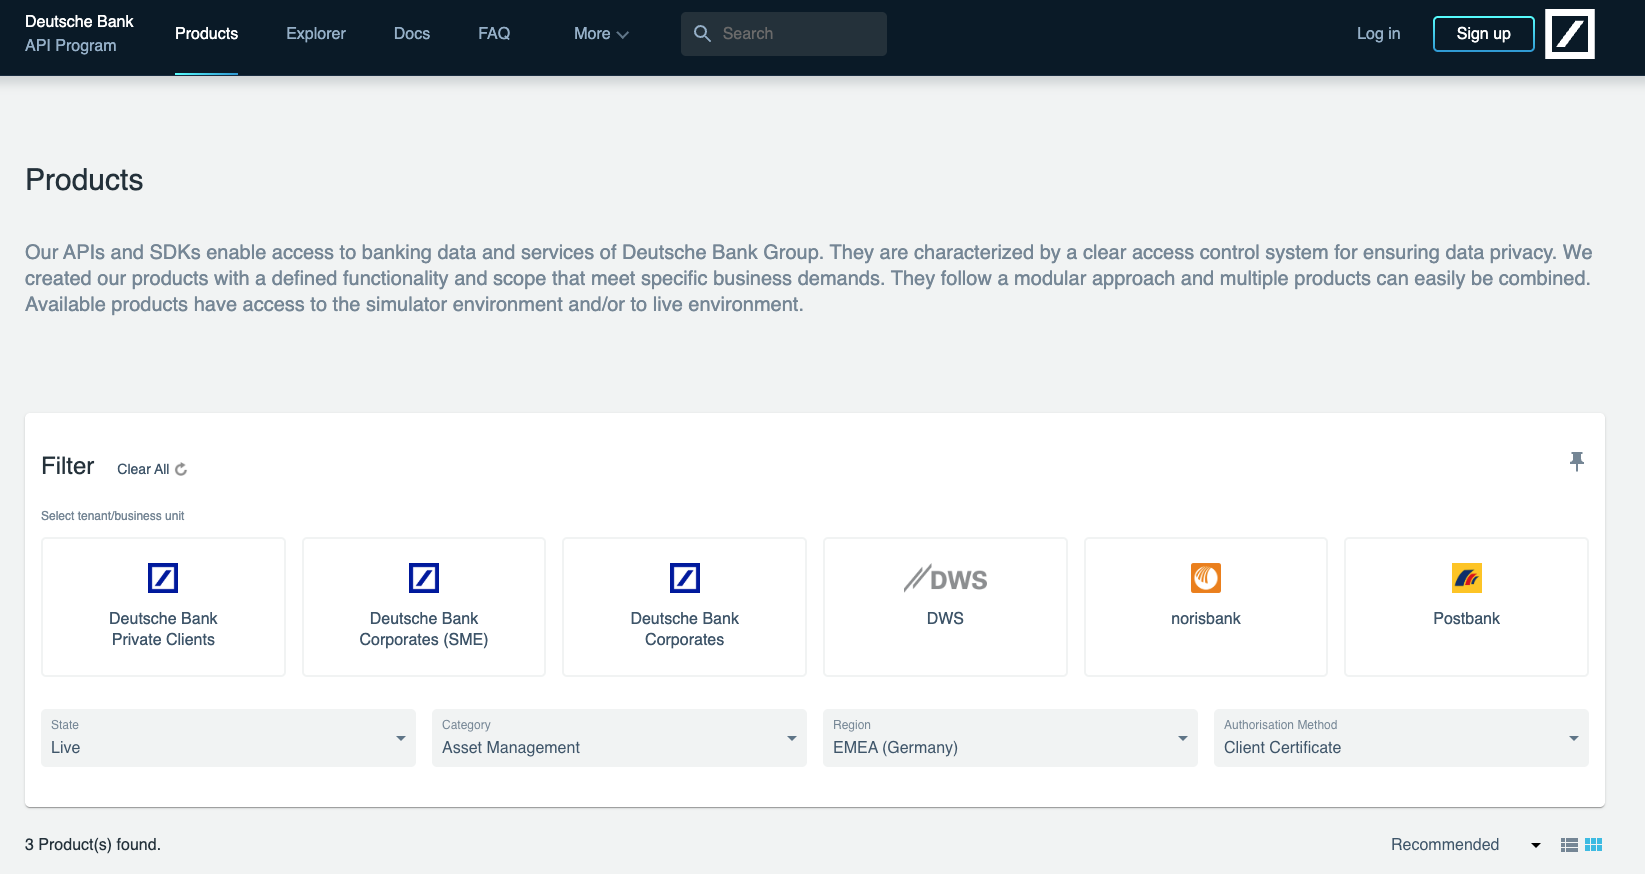Open the Category dropdown showing Asset Management
The width and height of the screenshot is (1645, 874).
619,738
